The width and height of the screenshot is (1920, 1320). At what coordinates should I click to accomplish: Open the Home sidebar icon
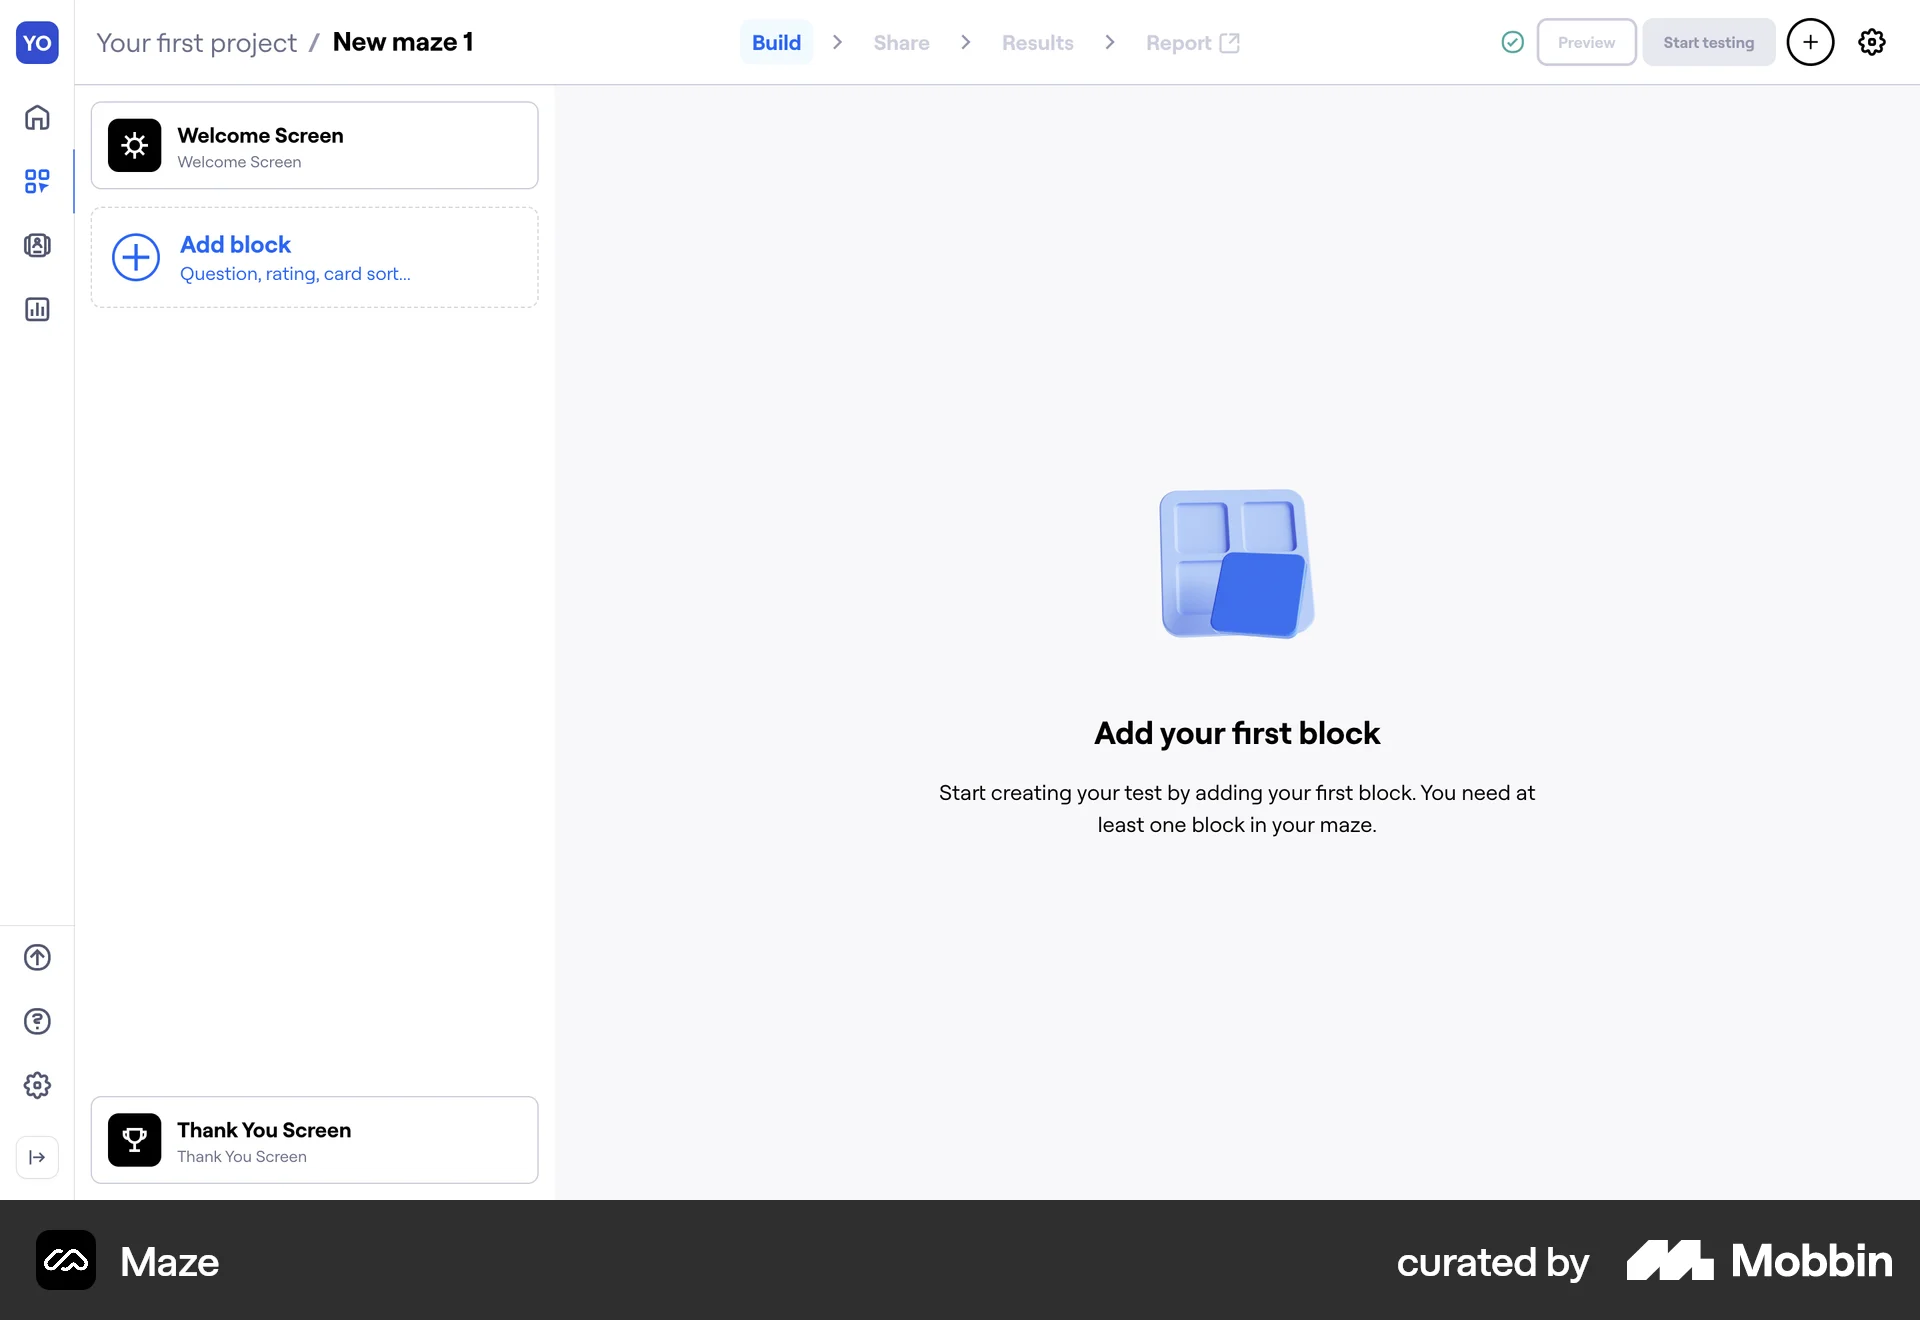click(37, 118)
